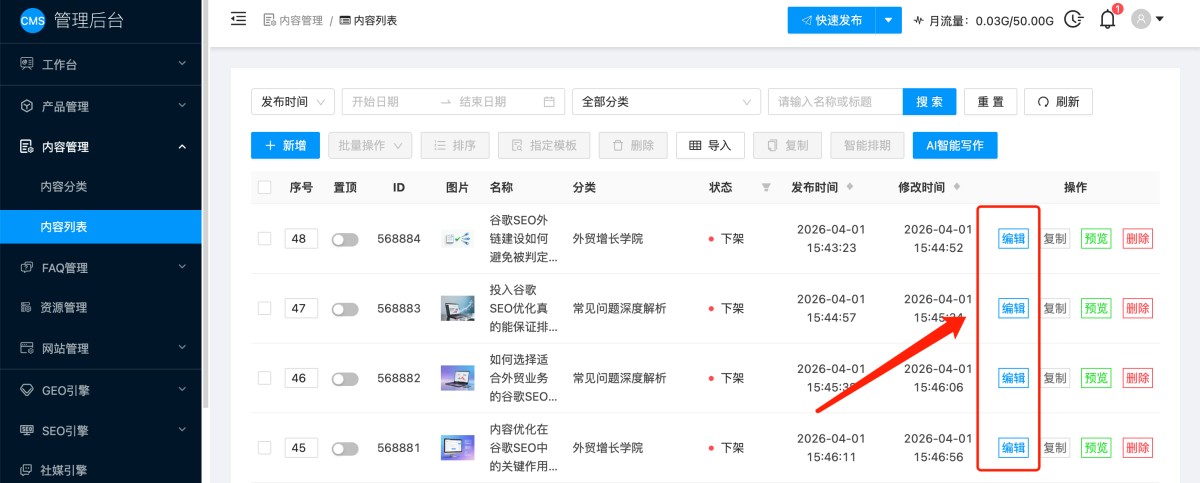The height and width of the screenshot is (483, 1200).
Task: Click the 产品管理 cube icon
Action: coord(27,106)
